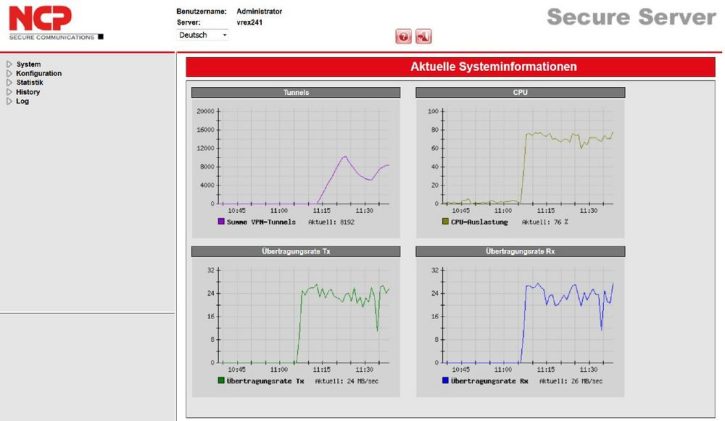Open the Deutsch language dropdown
This screenshot has width=725, height=421.
click(x=203, y=35)
